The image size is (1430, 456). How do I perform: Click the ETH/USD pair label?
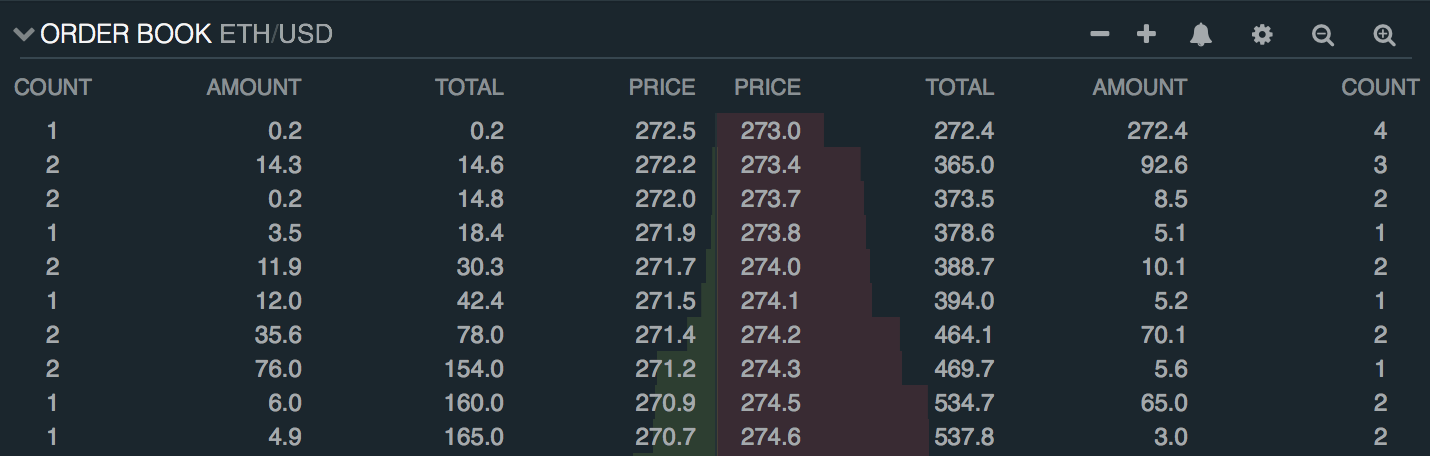point(276,35)
